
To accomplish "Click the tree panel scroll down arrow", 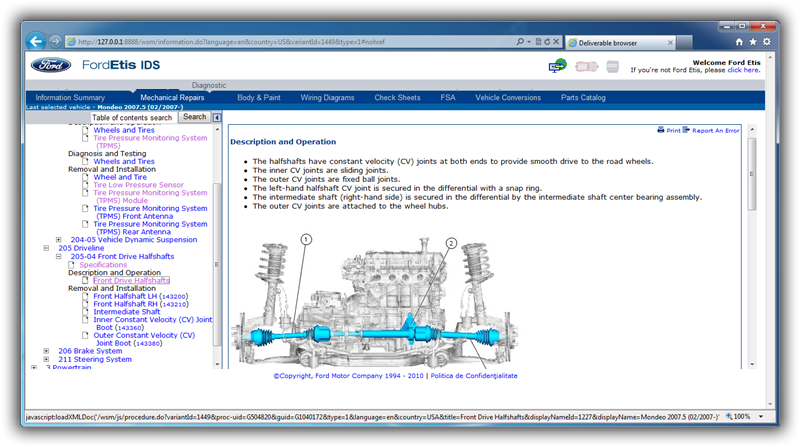I will point(217,364).
